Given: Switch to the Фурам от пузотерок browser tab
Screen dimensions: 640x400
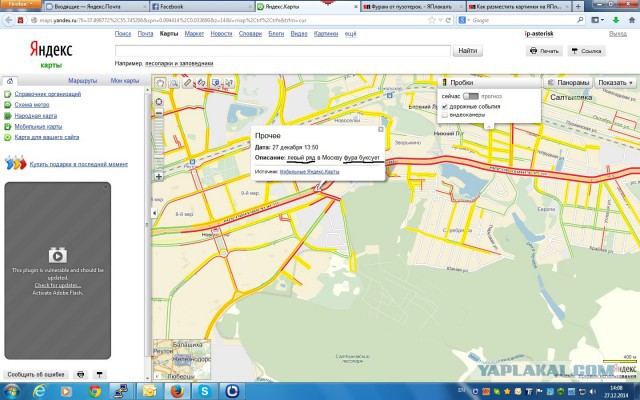Looking at the screenshot, I should coord(413,7).
